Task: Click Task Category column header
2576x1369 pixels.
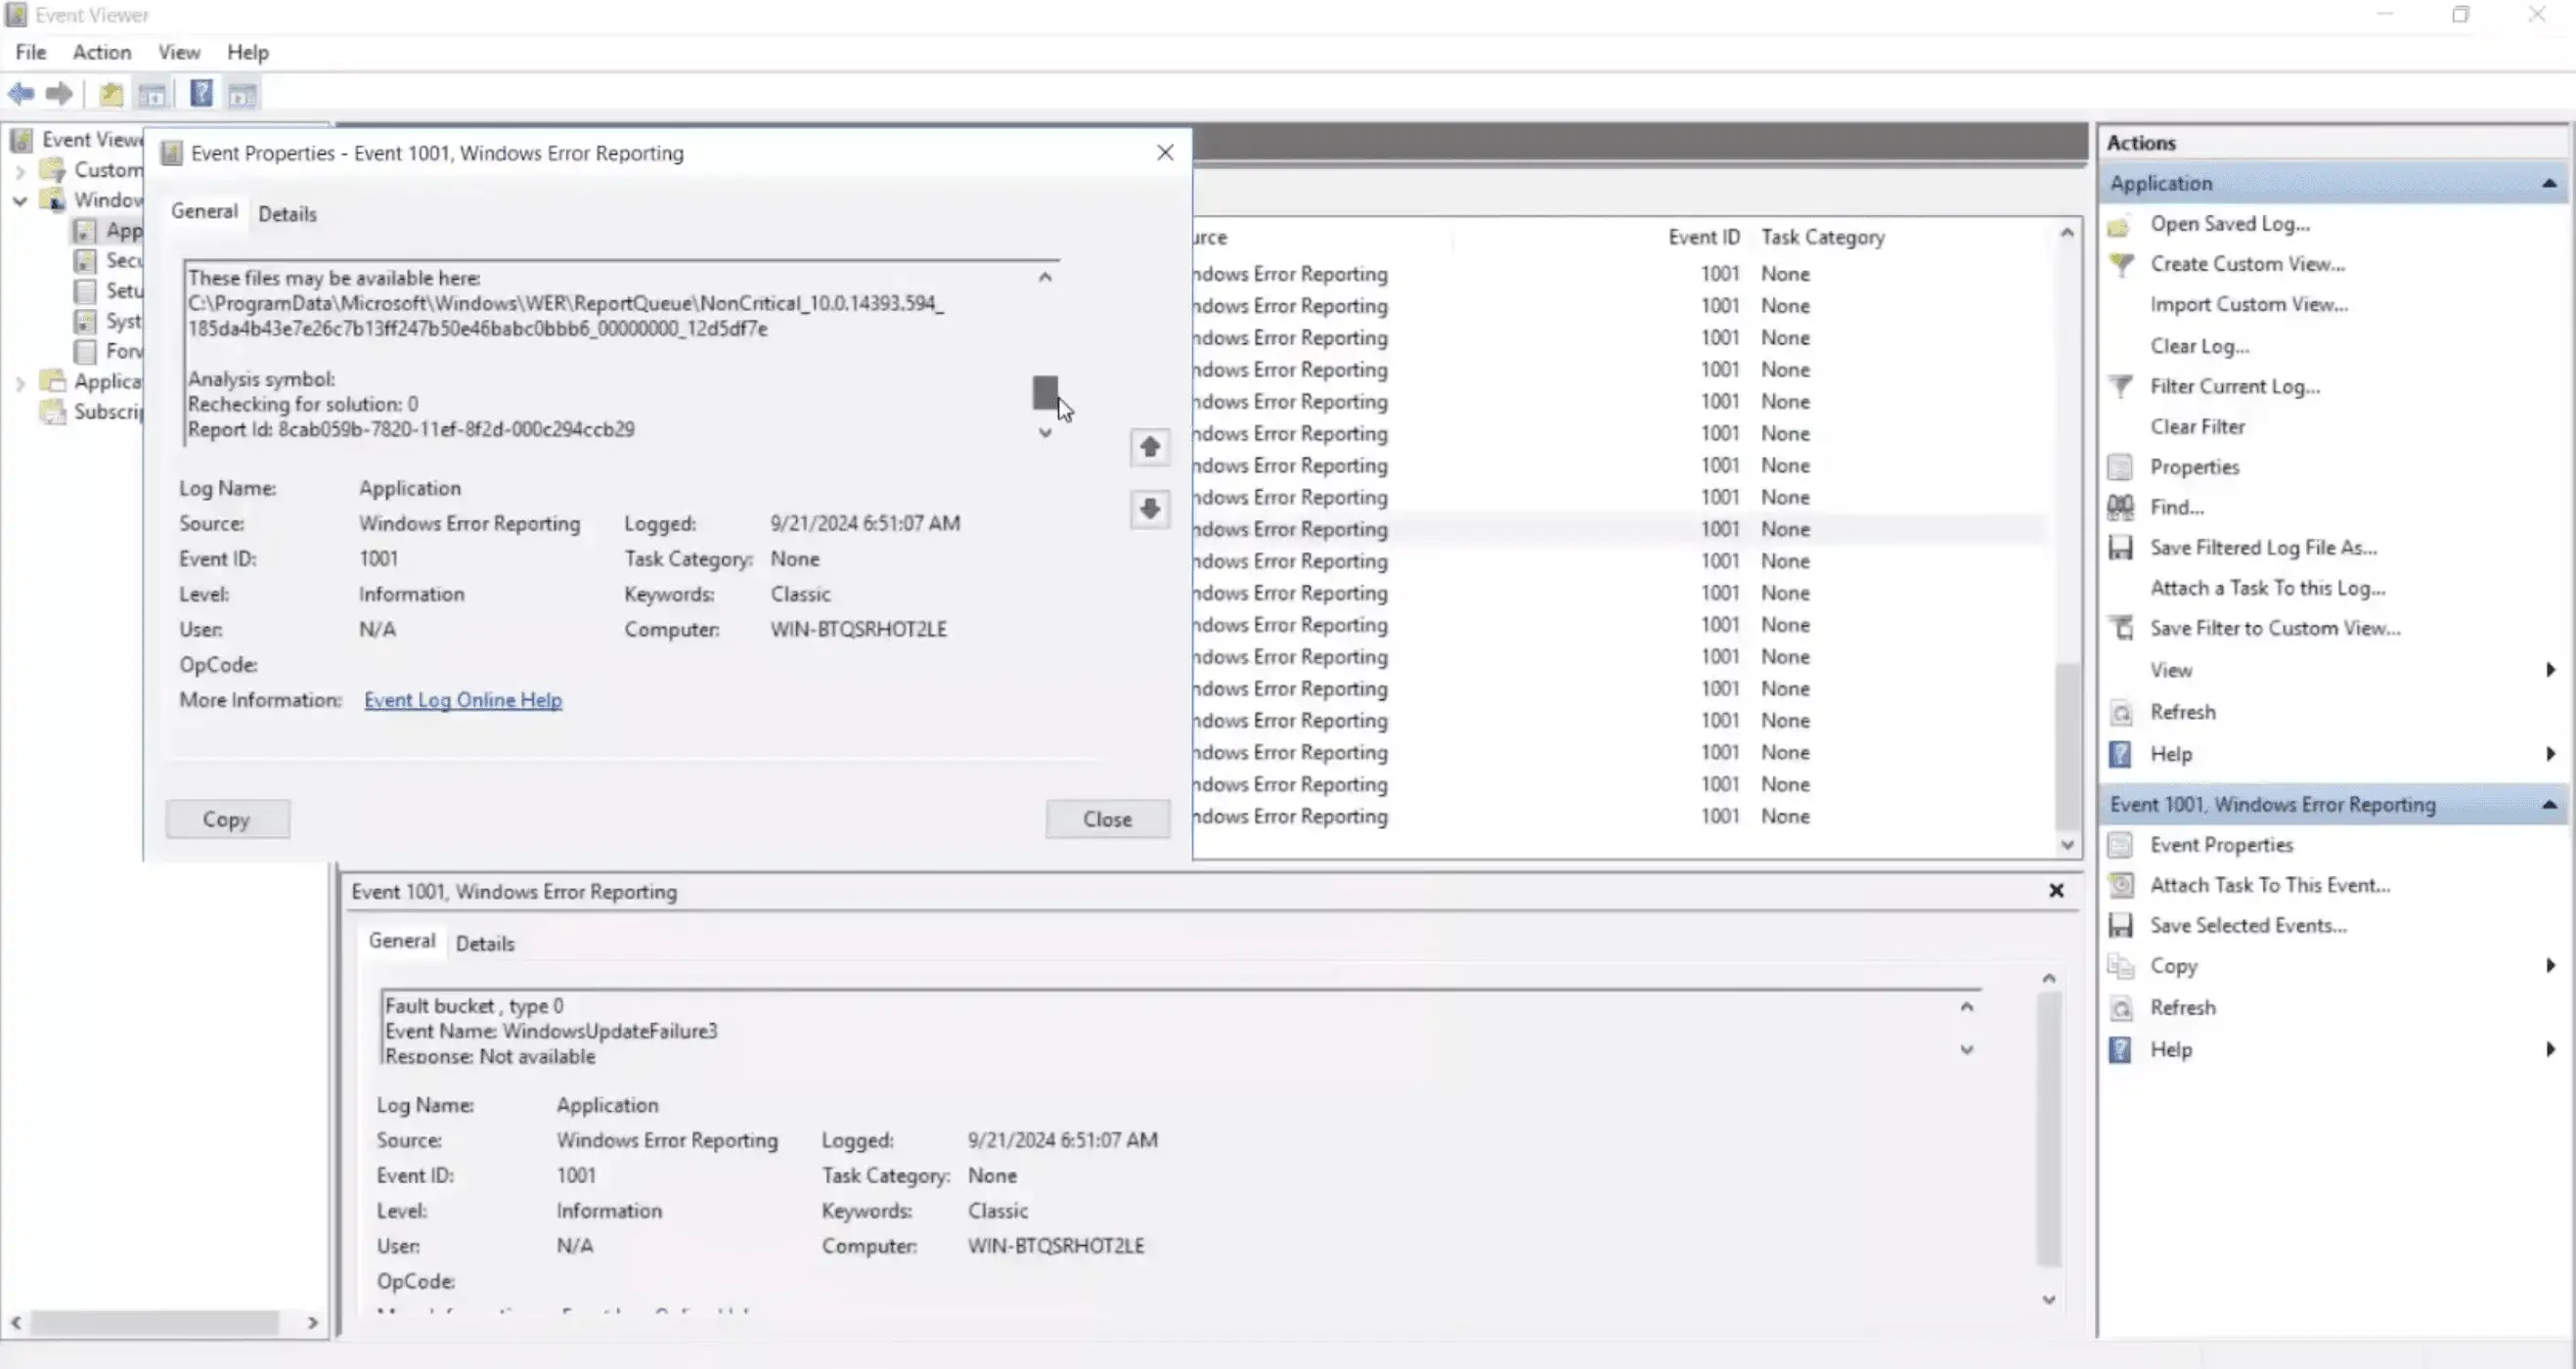Action: point(1822,238)
